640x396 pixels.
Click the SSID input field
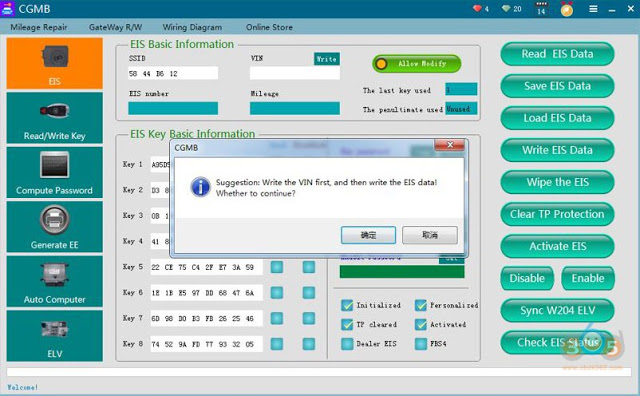tap(173, 73)
